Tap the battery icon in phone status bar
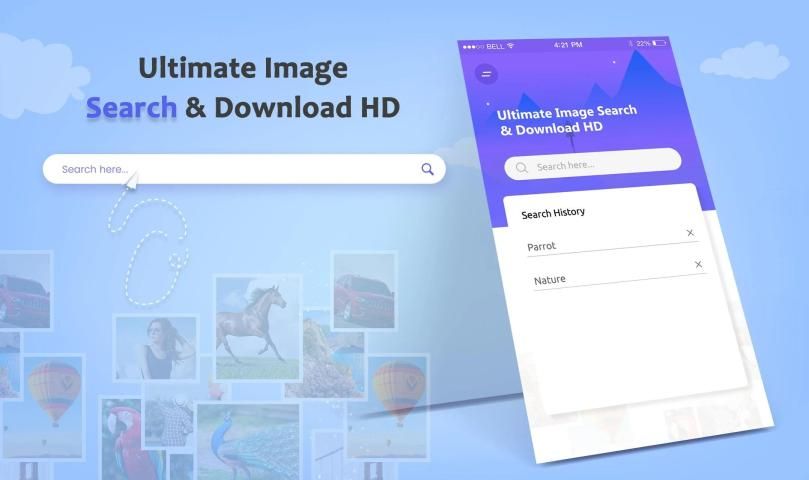Viewport: 809px width, 480px height. point(659,43)
